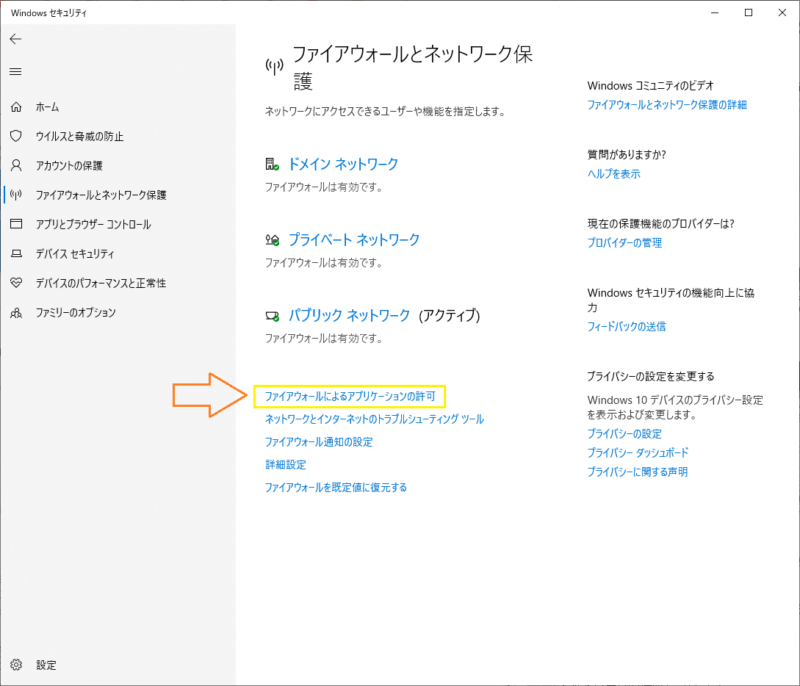Viewport: 800px width, 686px height.
Task: Click the antenna icon in sidebar
Action: (16, 195)
